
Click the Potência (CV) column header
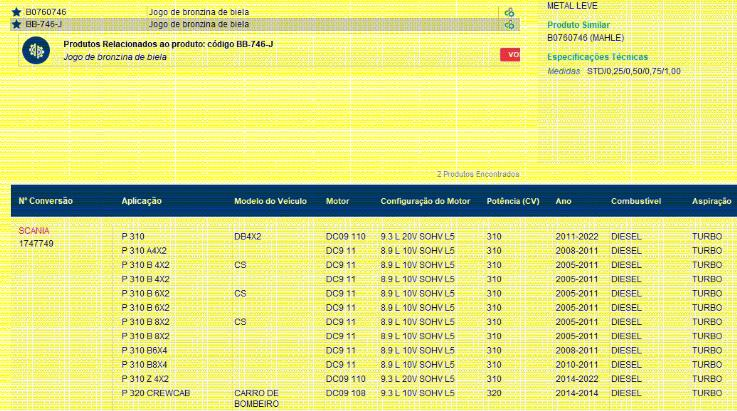[512, 201]
